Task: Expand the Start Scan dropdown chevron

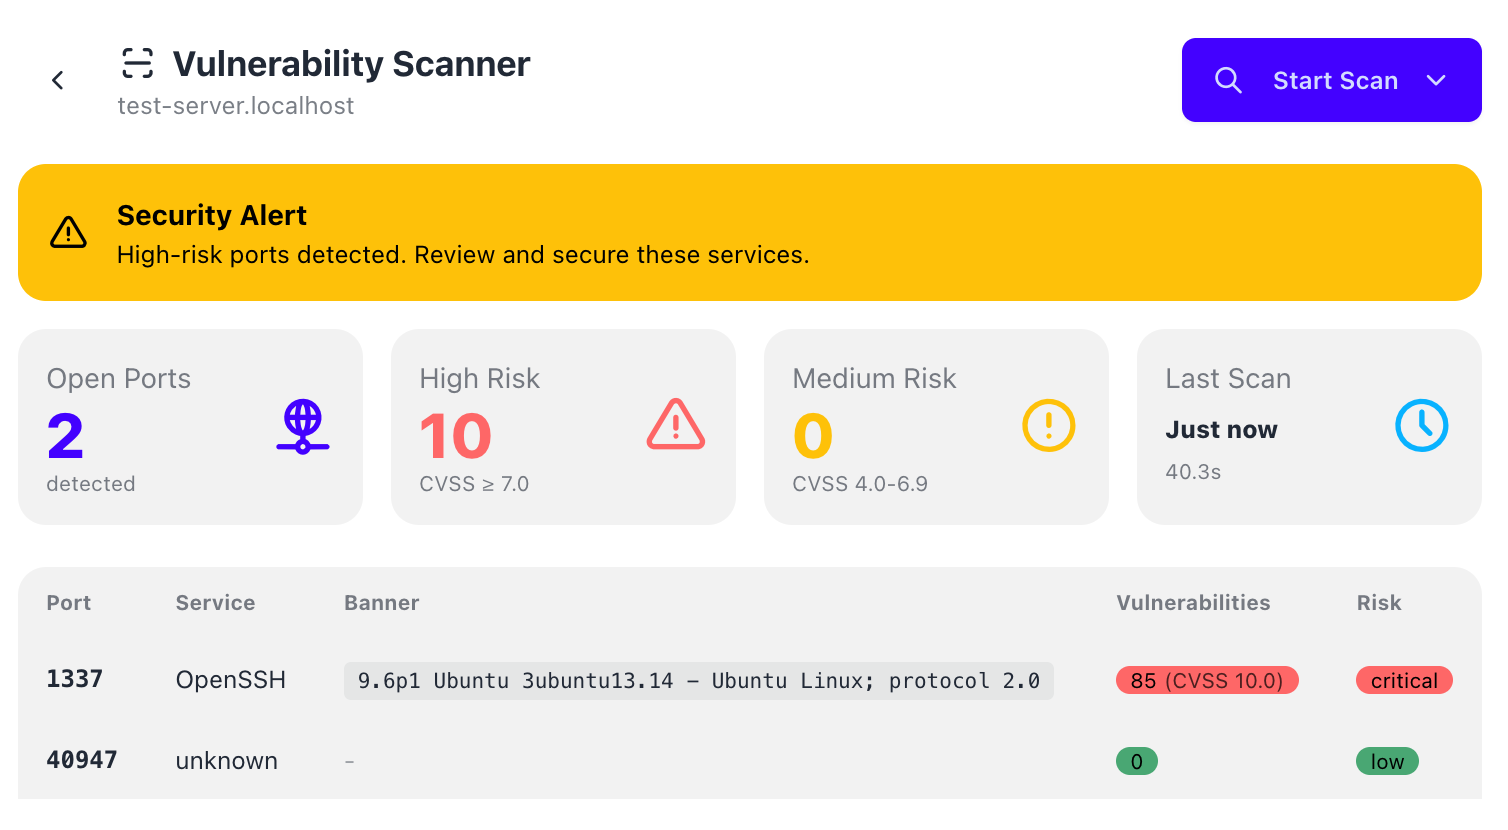Action: pyautogui.click(x=1436, y=80)
